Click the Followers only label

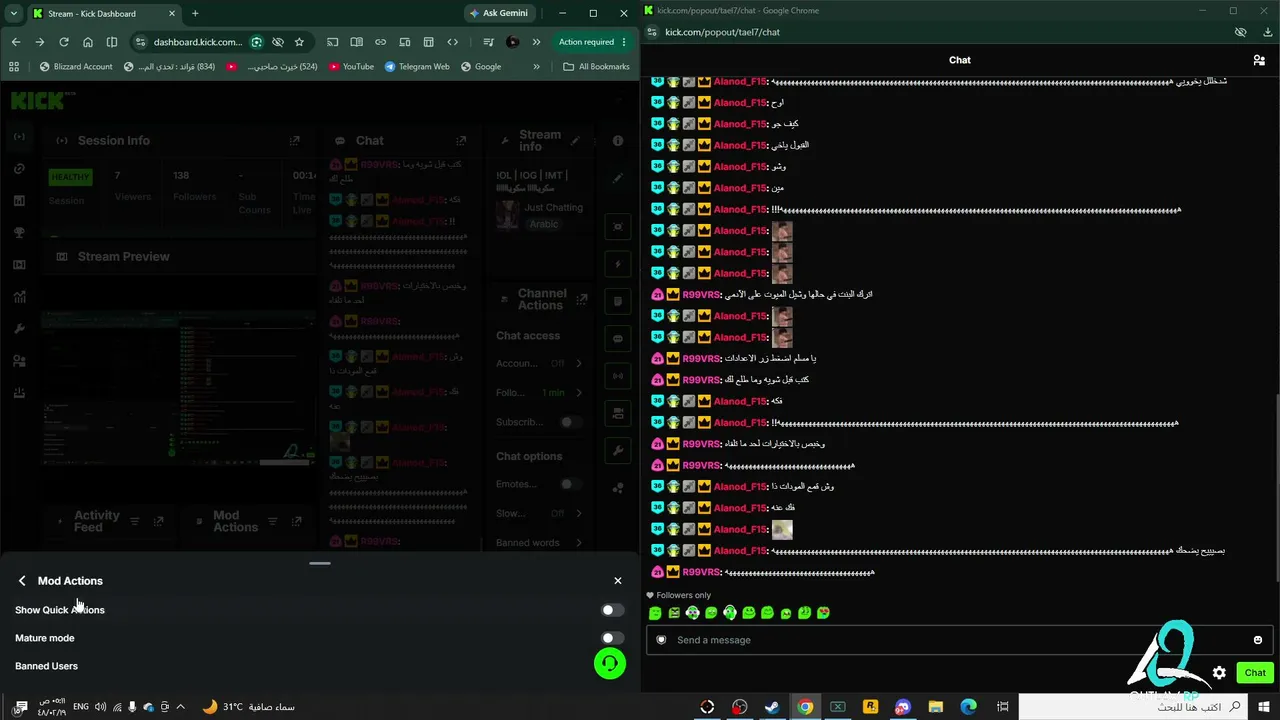click(684, 595)
